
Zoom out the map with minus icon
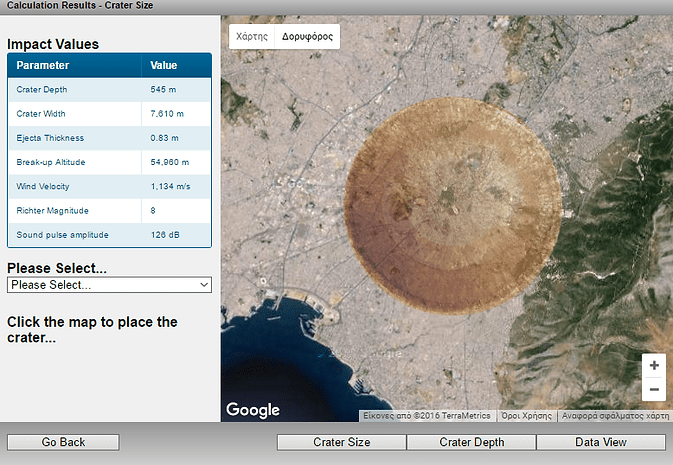click(x=654, y=389)
